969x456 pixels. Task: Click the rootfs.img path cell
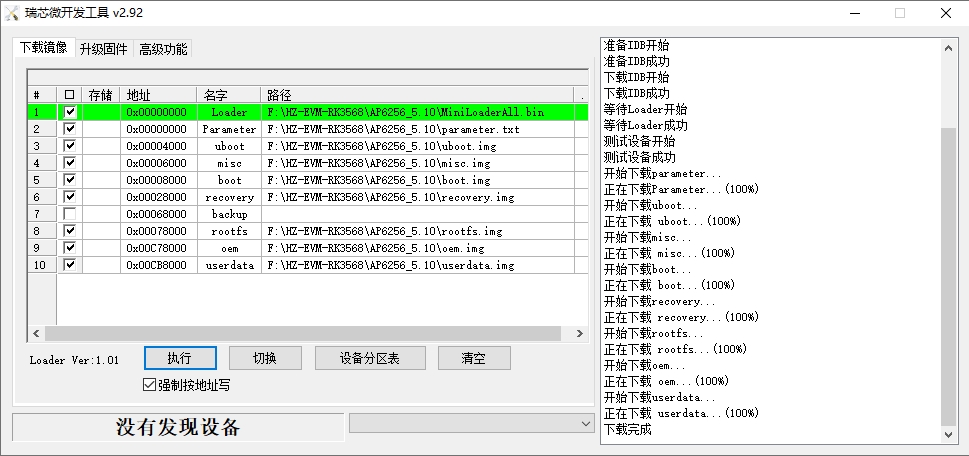[417, 231]
